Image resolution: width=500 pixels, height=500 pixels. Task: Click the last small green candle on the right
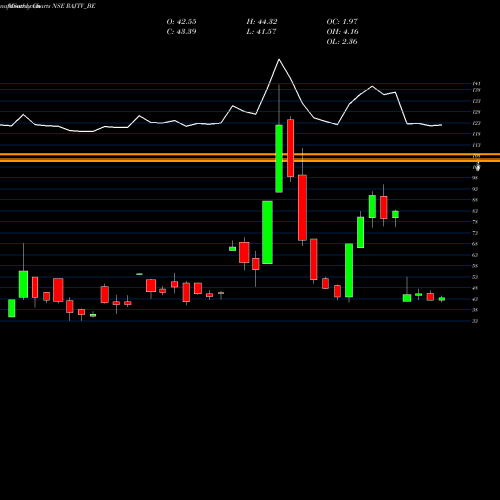tap(442, 299)
